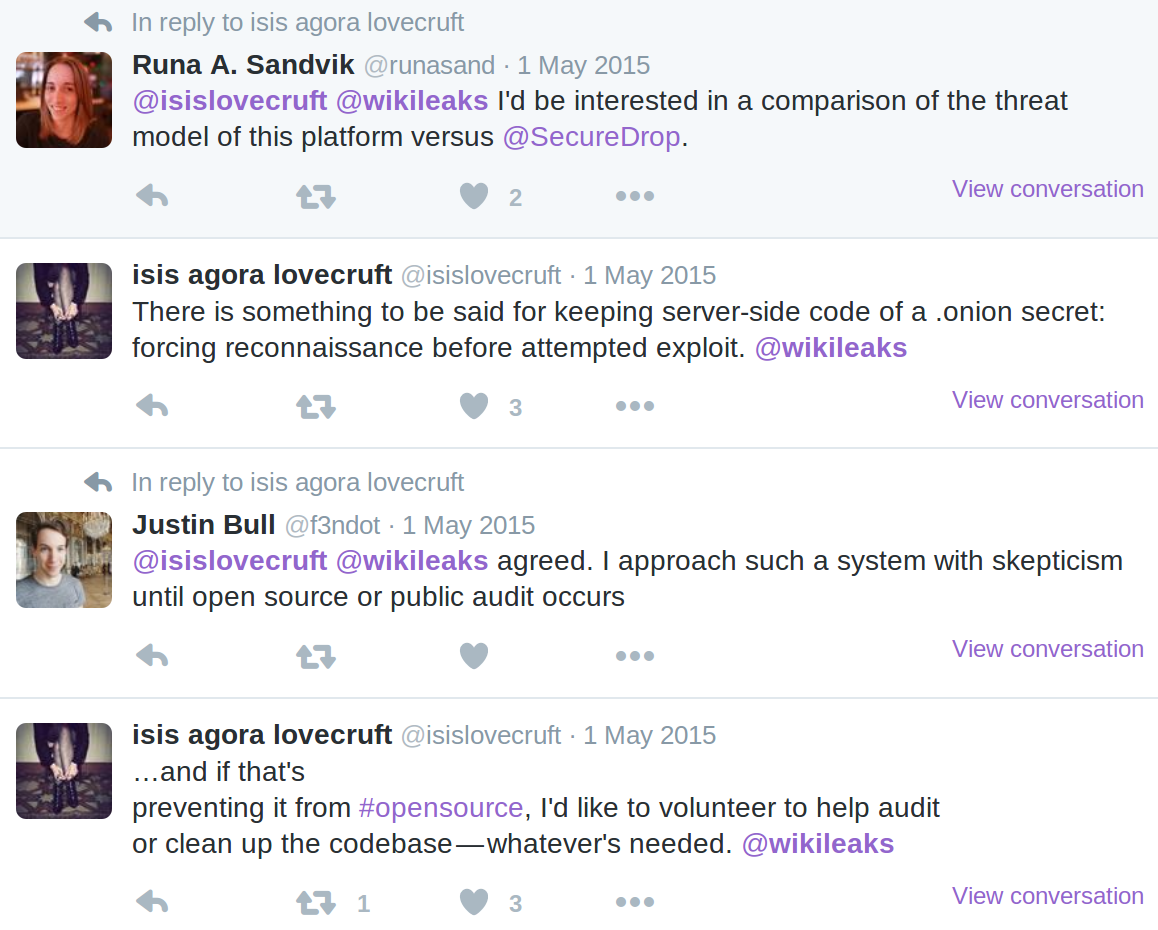Open Justin Bull's profile picture
This screenshot has height=930, width=1158.
click(x=64, y=560)
